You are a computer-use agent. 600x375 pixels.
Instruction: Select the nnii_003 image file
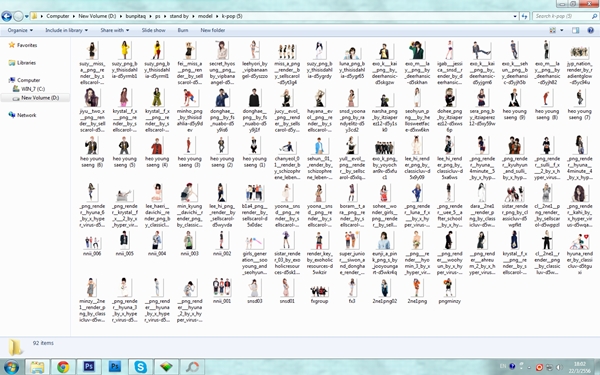[189, 244]
